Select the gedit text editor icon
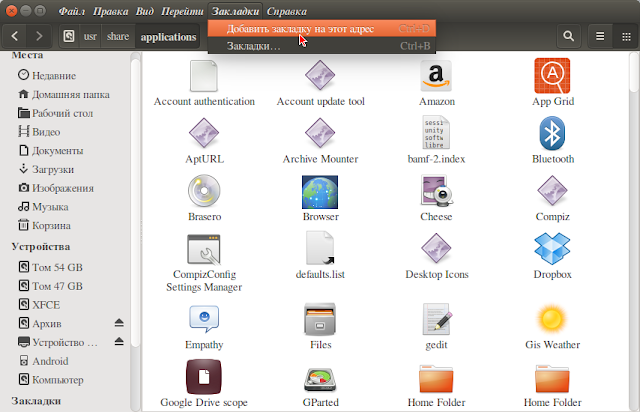The width and height of the screenshot is (640, 412). click(437, 319)
